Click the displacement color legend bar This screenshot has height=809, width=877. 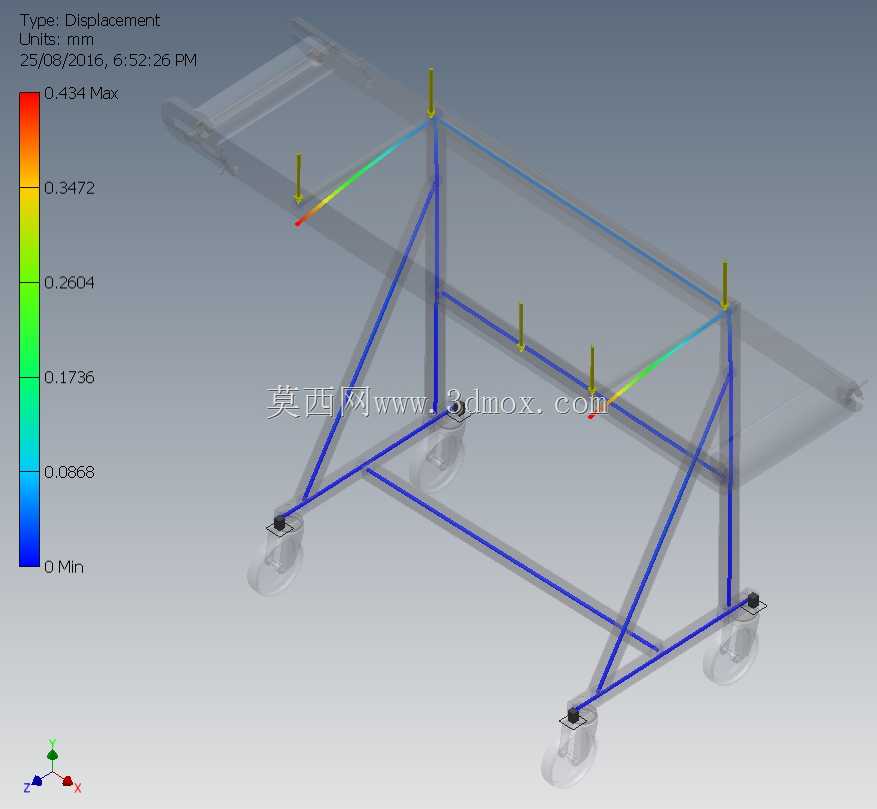tap(29, 330)
